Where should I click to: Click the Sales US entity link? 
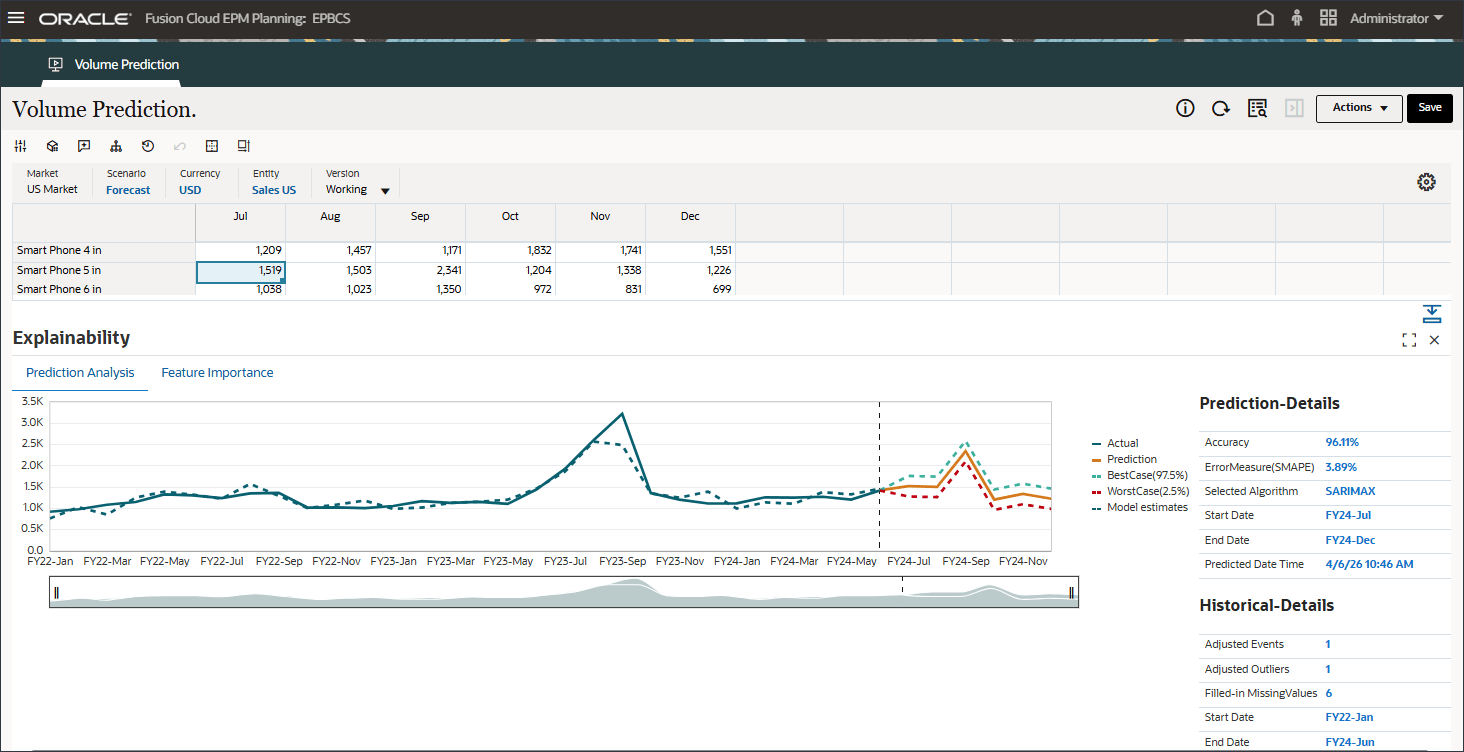(274, 190)
